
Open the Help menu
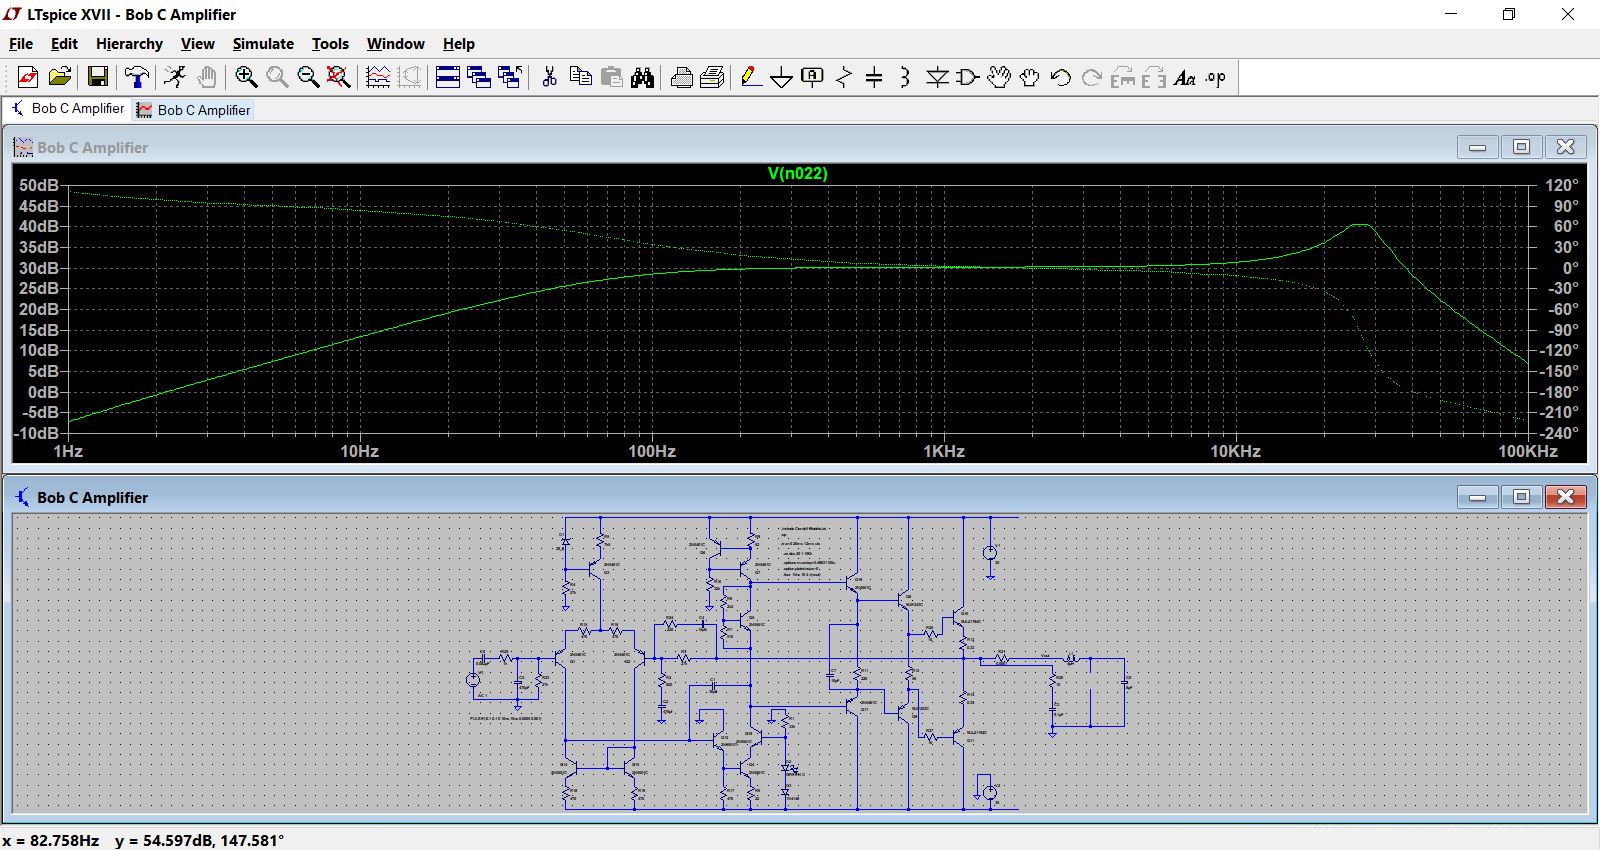[459, 44]
